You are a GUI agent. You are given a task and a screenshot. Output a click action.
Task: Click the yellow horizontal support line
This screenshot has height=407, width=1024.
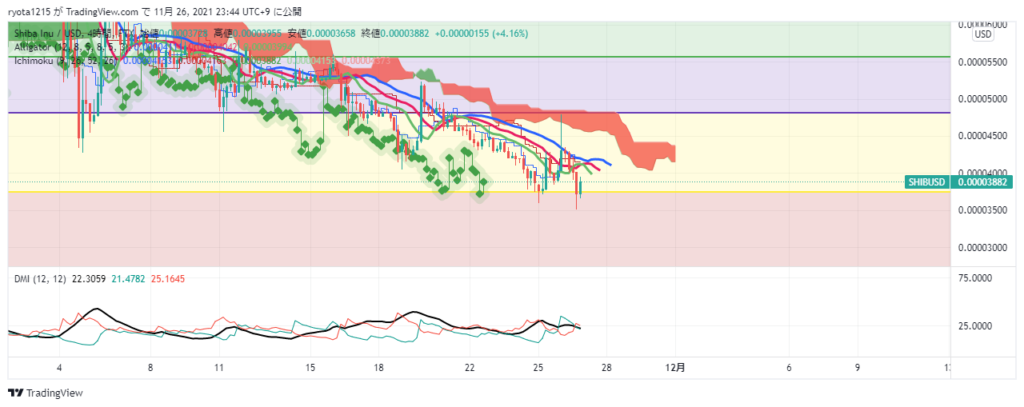[x=700, y=192]
